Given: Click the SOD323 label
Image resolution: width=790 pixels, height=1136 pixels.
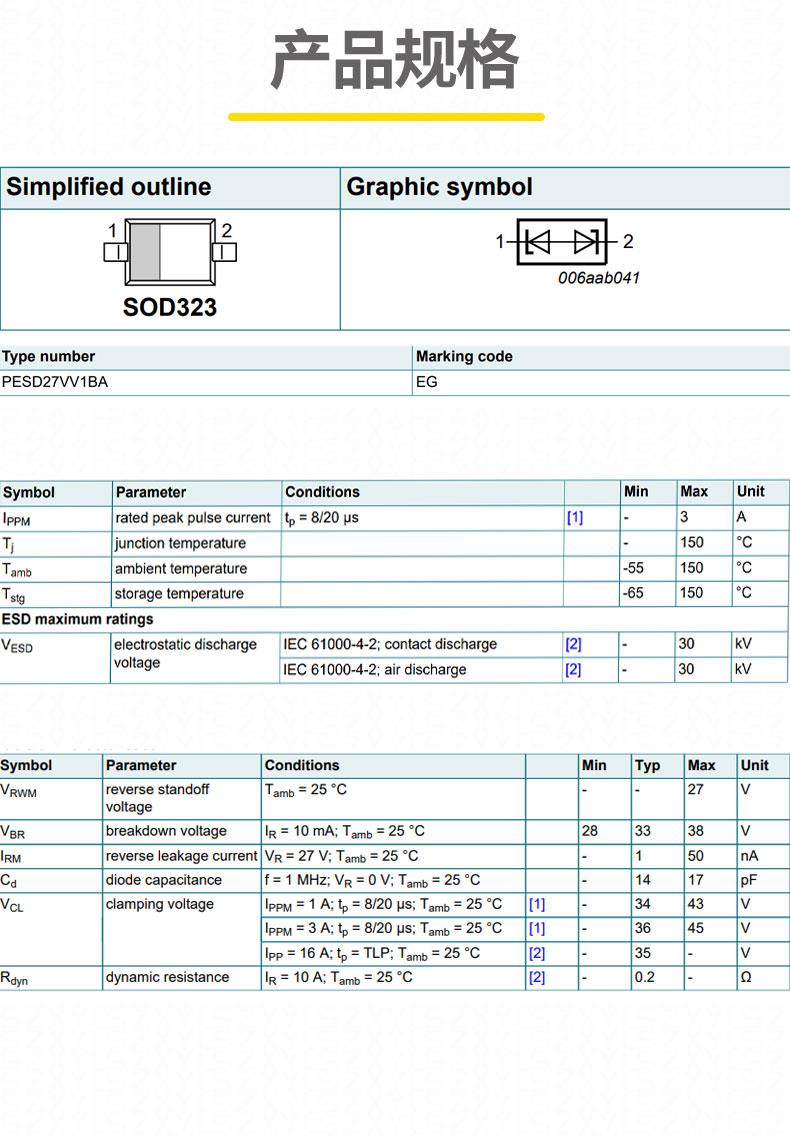Looking at the screenshot, I should point(170,307).
